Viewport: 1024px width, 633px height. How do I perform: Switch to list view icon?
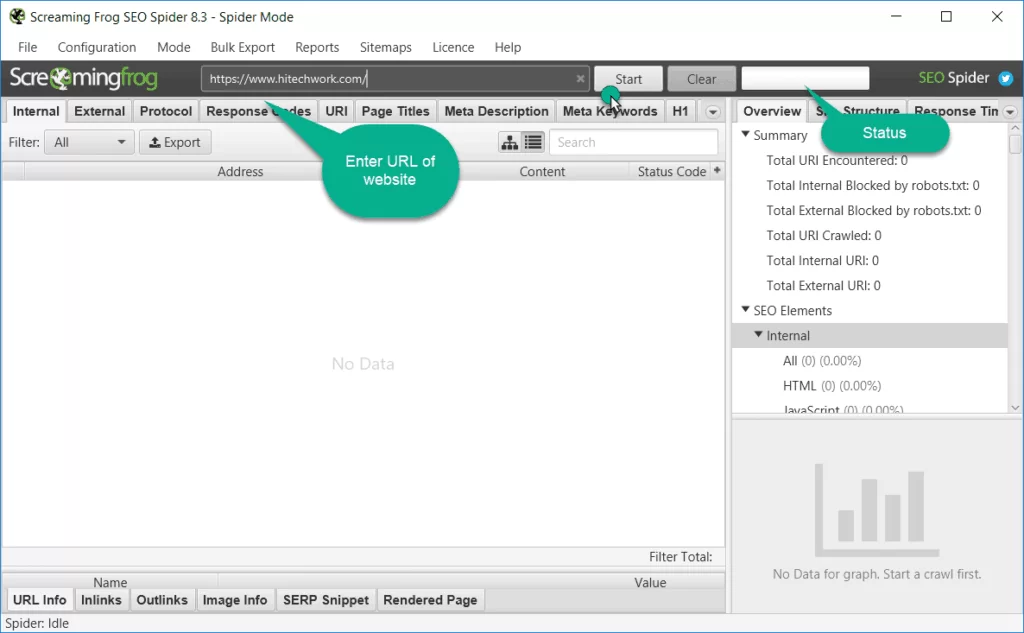point(533,142)
